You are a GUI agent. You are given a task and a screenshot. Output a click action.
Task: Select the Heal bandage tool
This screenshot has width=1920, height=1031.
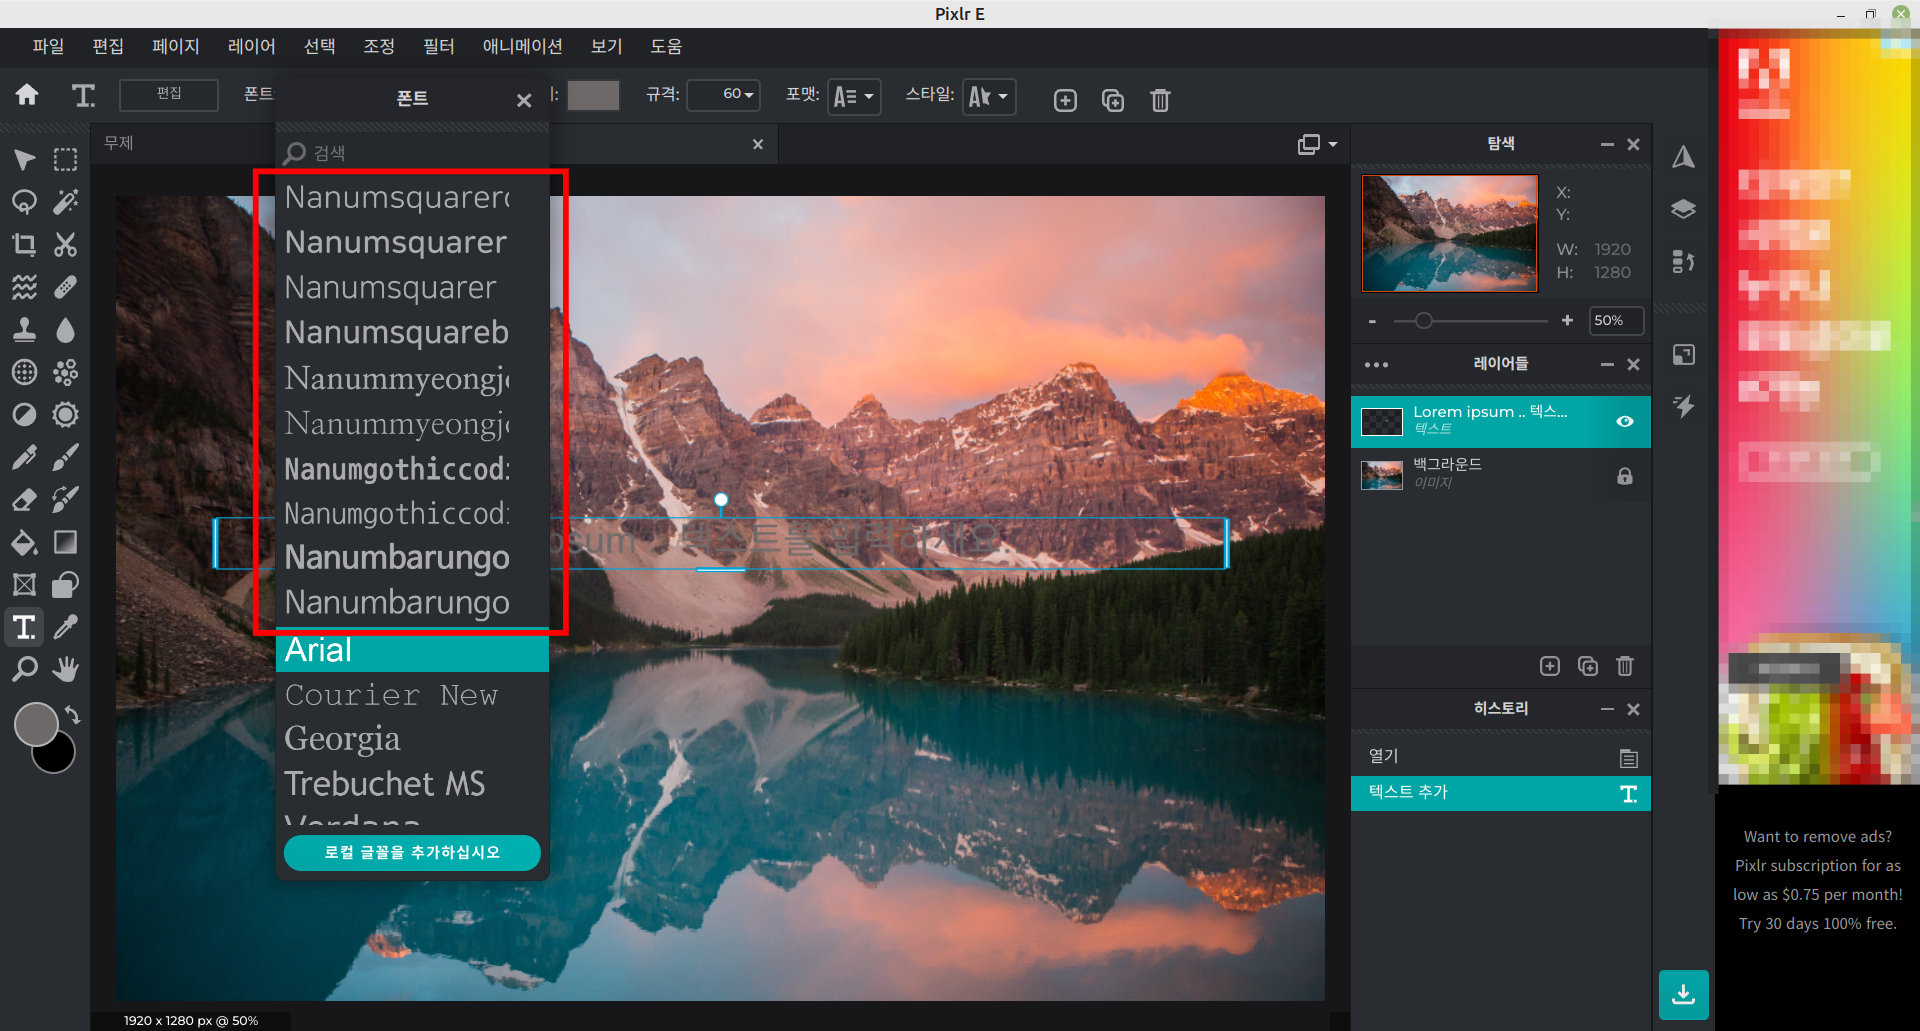pos(66,288)
